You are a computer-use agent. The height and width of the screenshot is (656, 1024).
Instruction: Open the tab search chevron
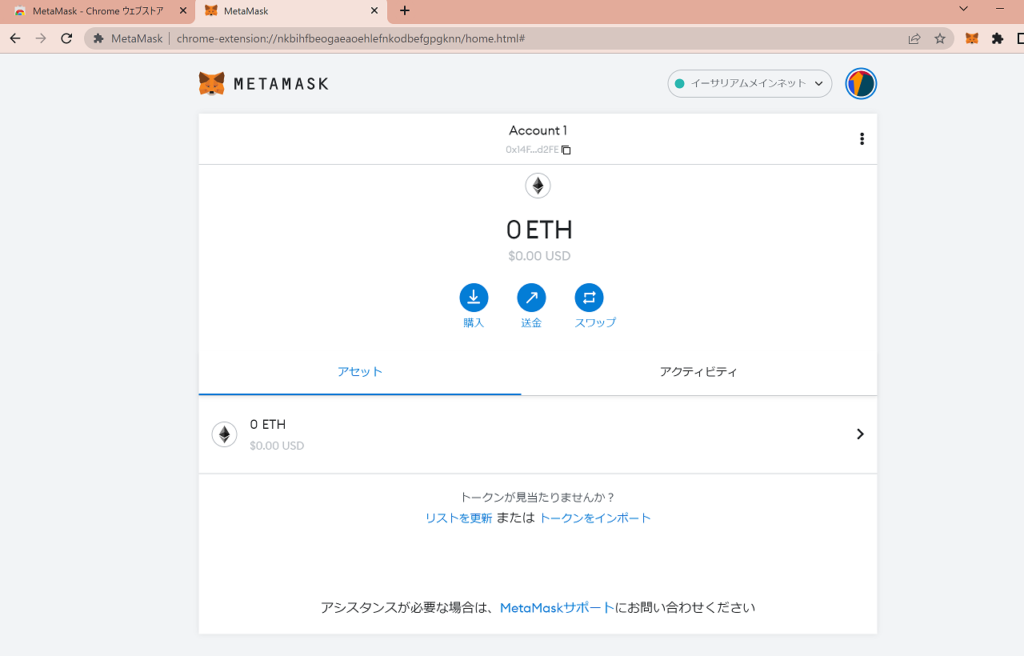[963, 9]
